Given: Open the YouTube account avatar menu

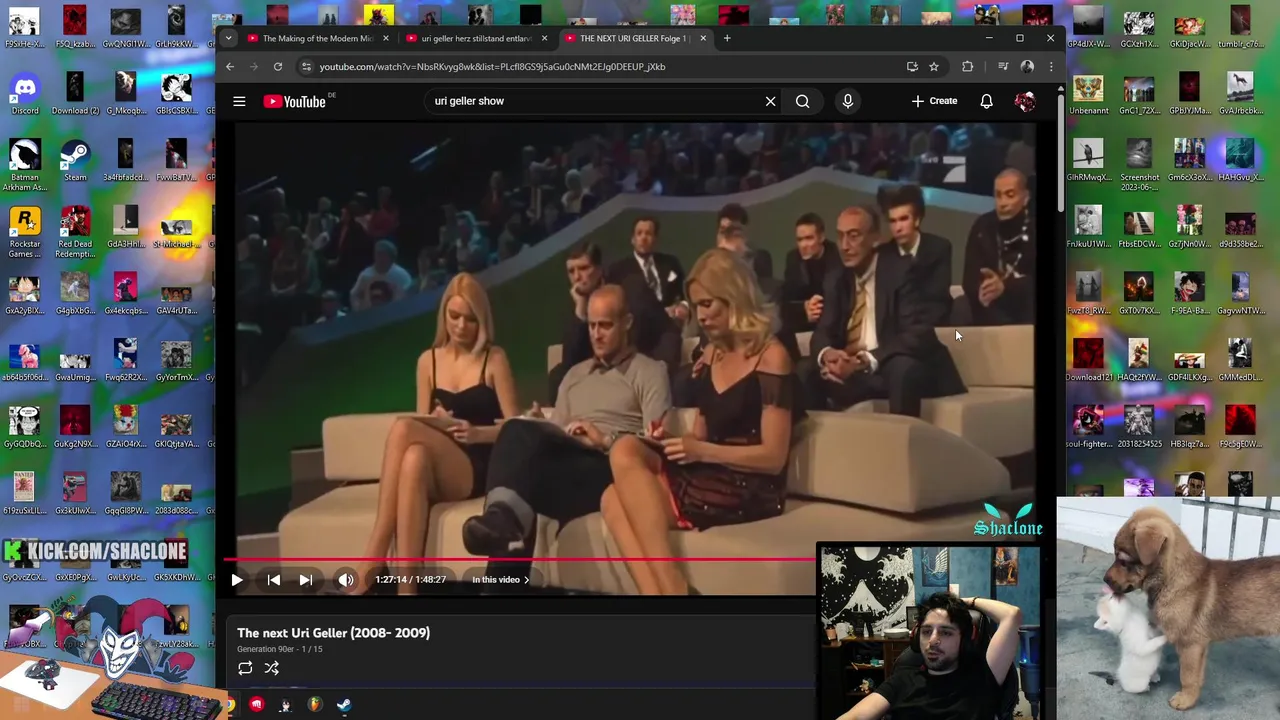Looking at the screenshot, I should pos(1025,101).
